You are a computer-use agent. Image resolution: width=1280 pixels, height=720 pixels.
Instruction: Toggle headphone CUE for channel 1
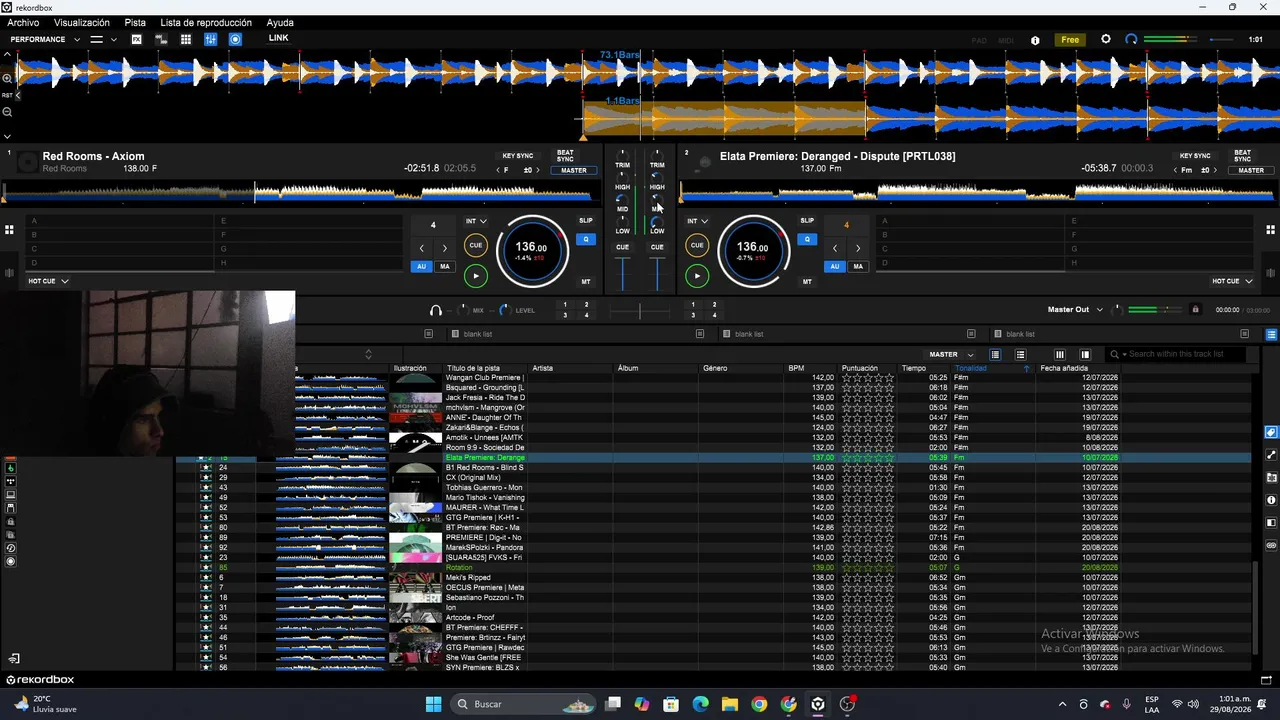(x=622, y=247)
